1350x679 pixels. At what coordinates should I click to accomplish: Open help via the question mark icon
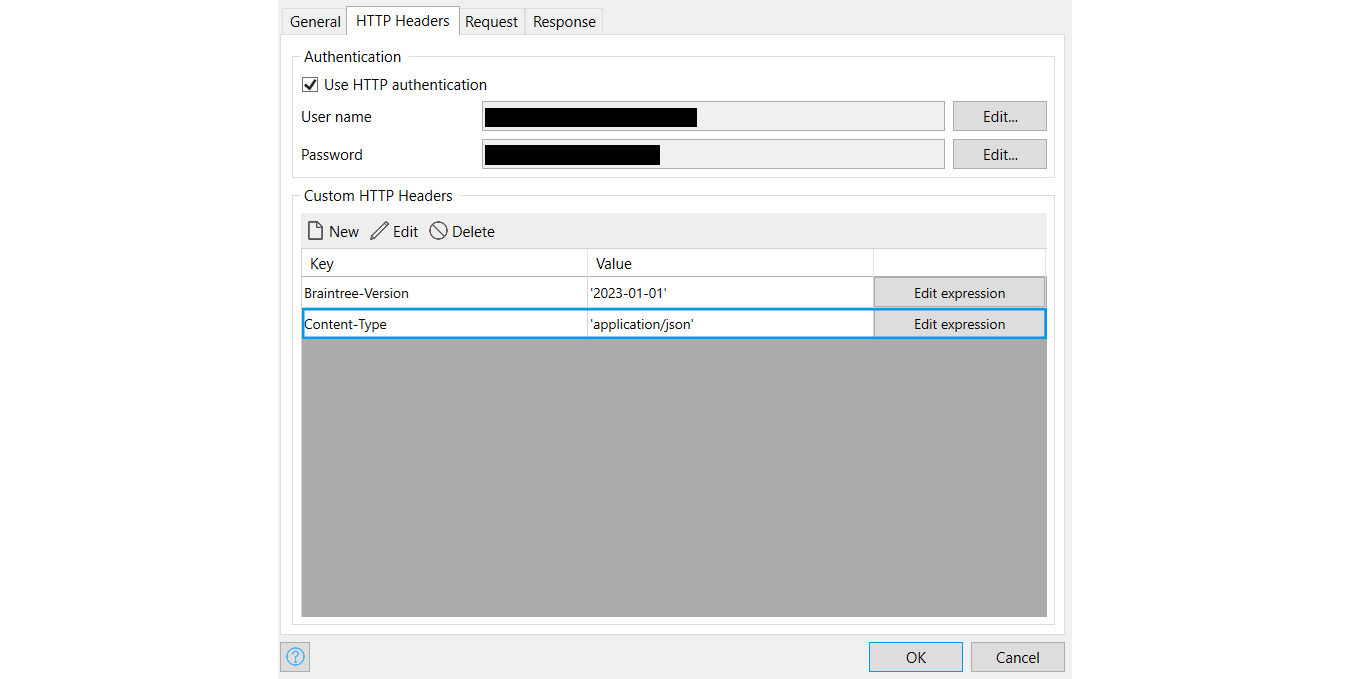(x=294, y=657)
